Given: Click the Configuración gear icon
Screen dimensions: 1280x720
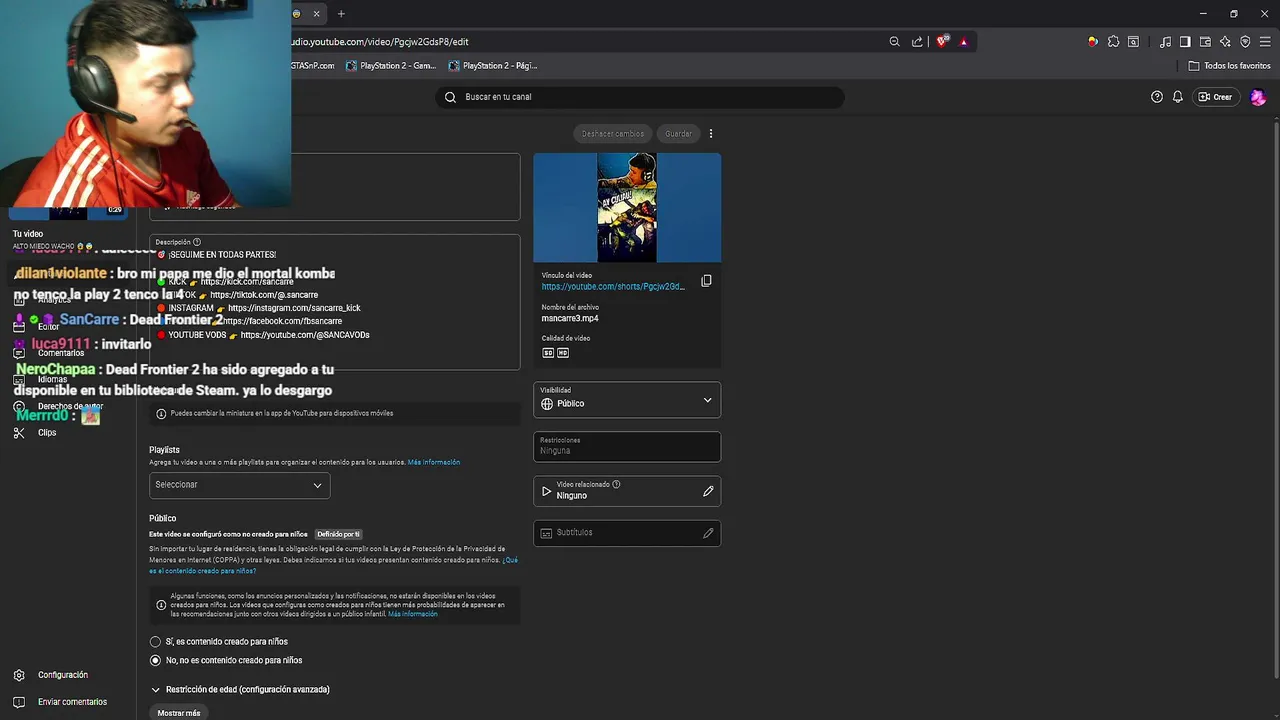Looking at the screenshot, I should (19, 675).
